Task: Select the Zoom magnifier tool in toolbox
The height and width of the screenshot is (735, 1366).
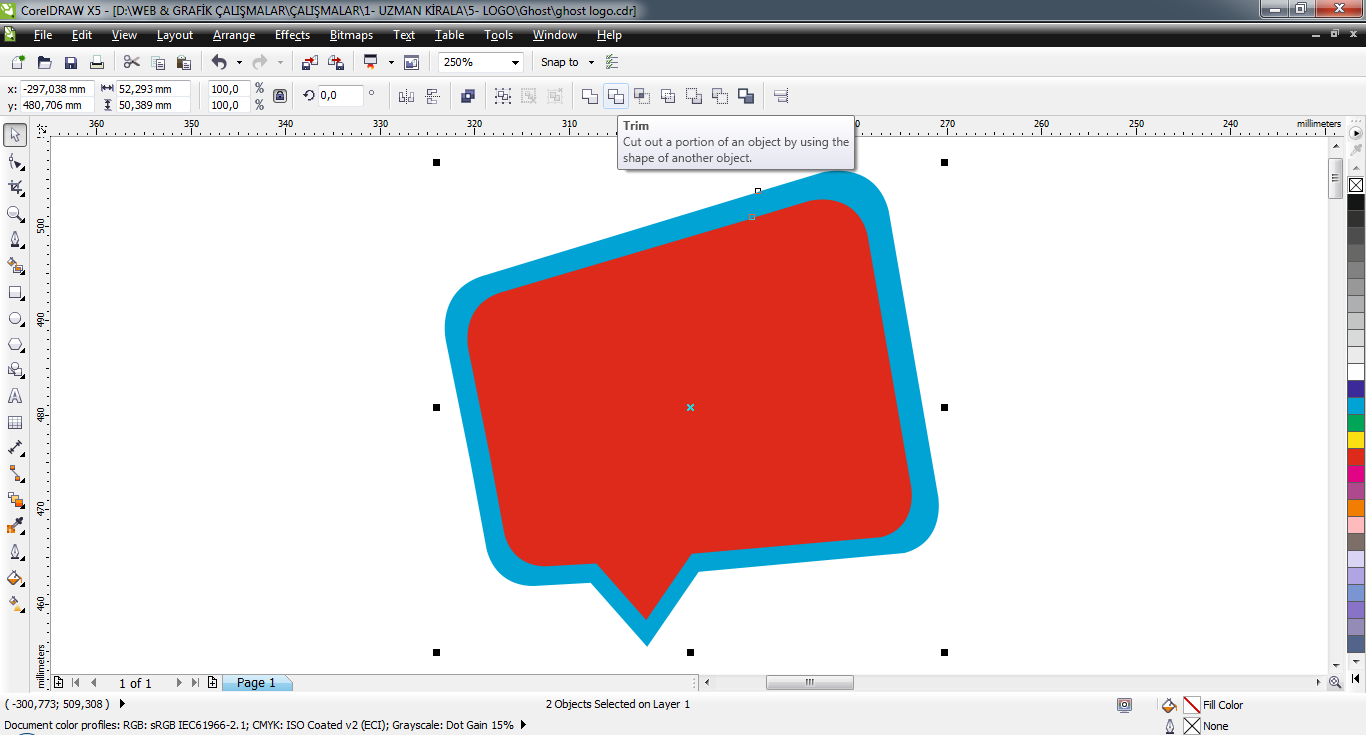Action: tap(16, 213)
